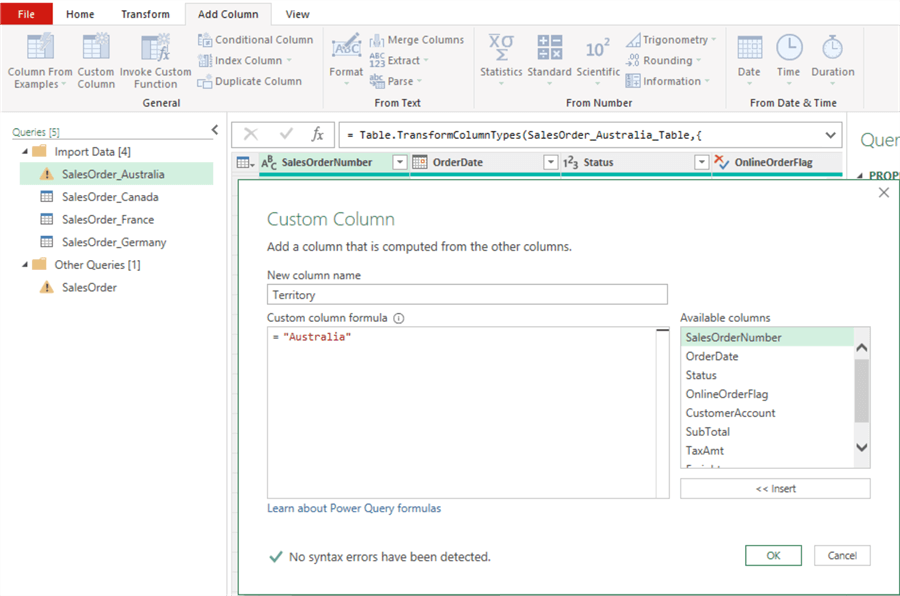The width and height of the screenshot is (900, 596).
Task: Click the Duration column tool
Action: (832, 60)
